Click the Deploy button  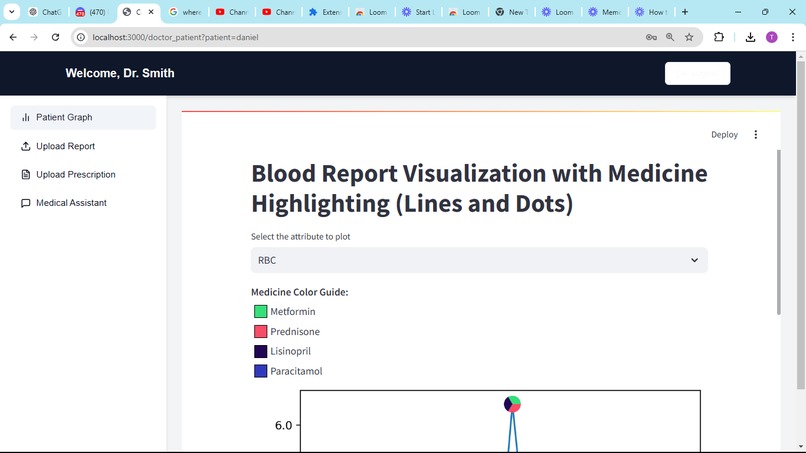(724, 134)
